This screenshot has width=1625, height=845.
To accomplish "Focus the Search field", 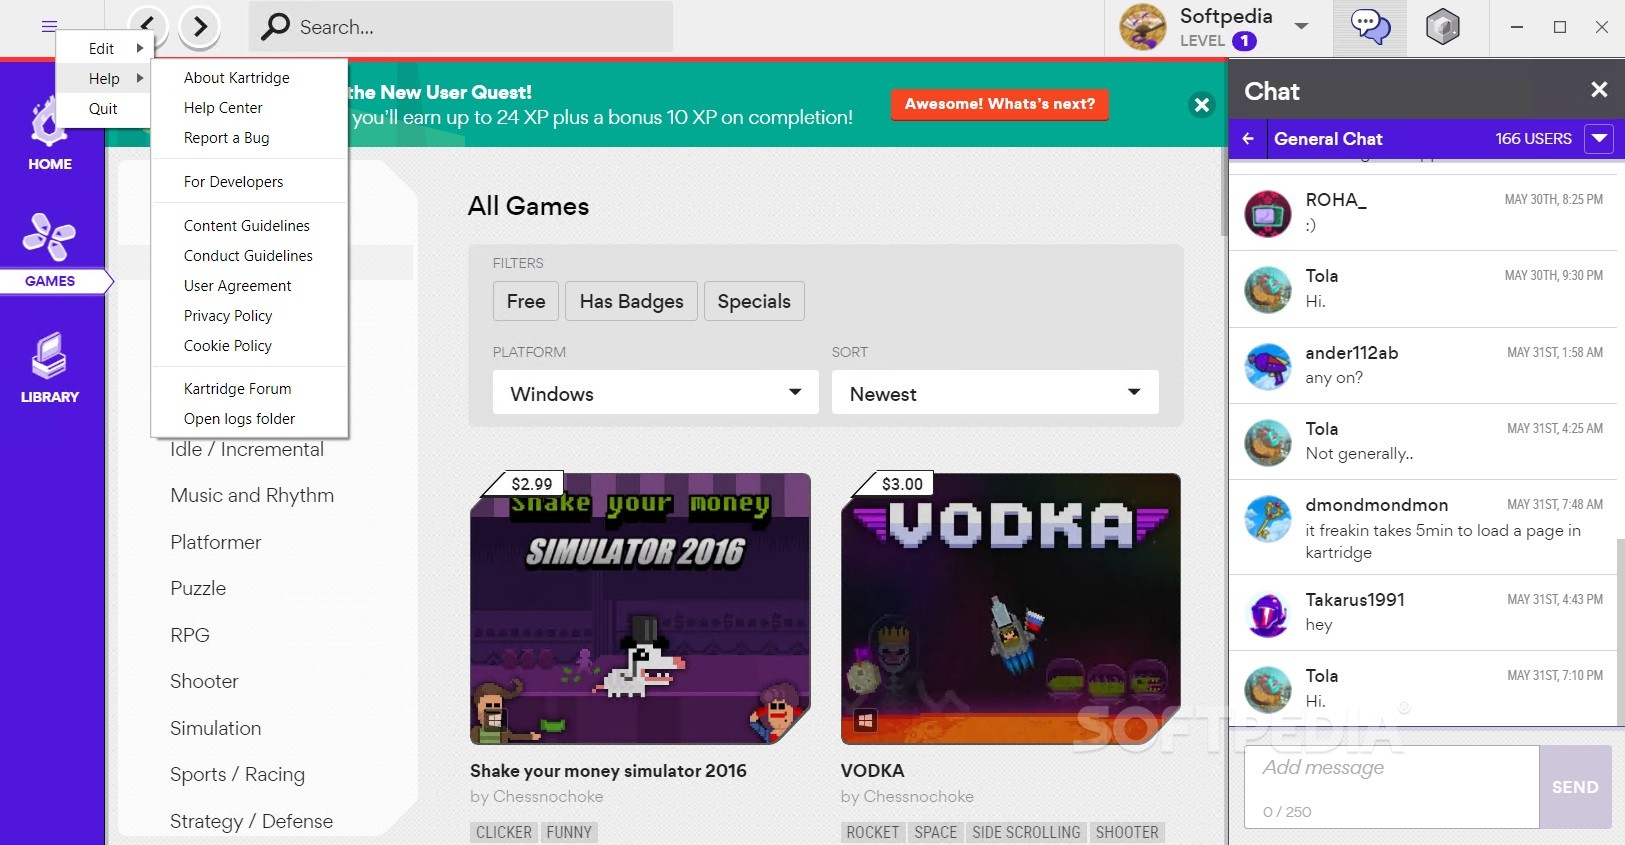I will click(460, 27).
